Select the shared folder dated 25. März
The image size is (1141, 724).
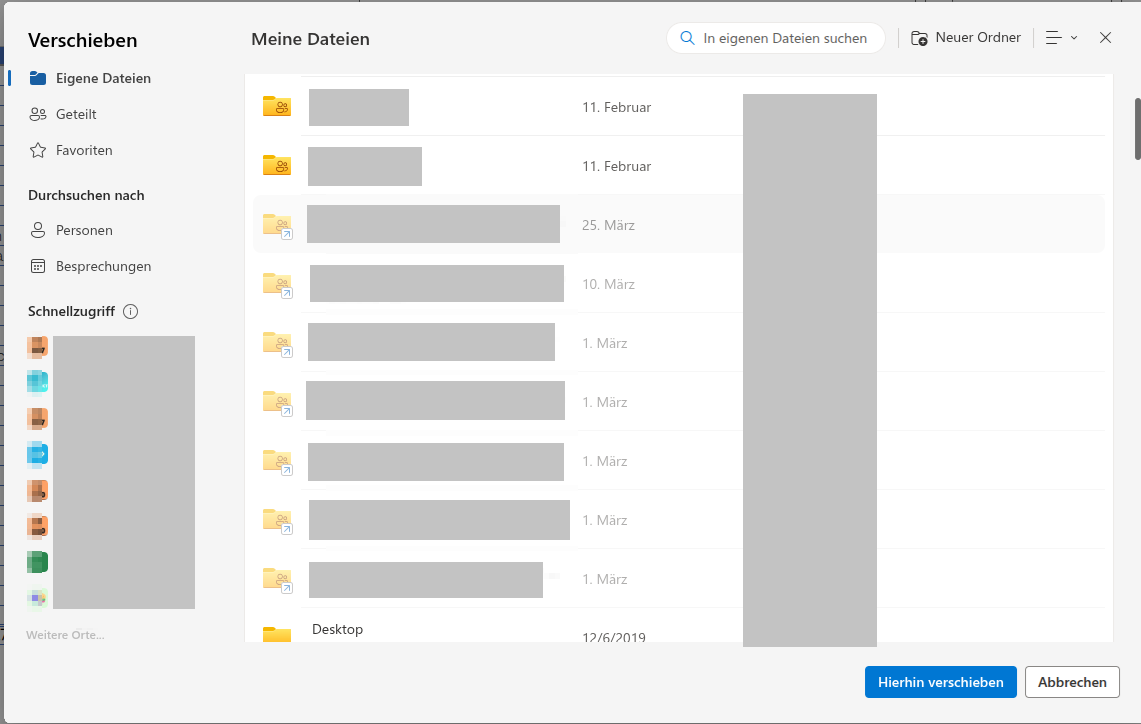click(679, 225)
